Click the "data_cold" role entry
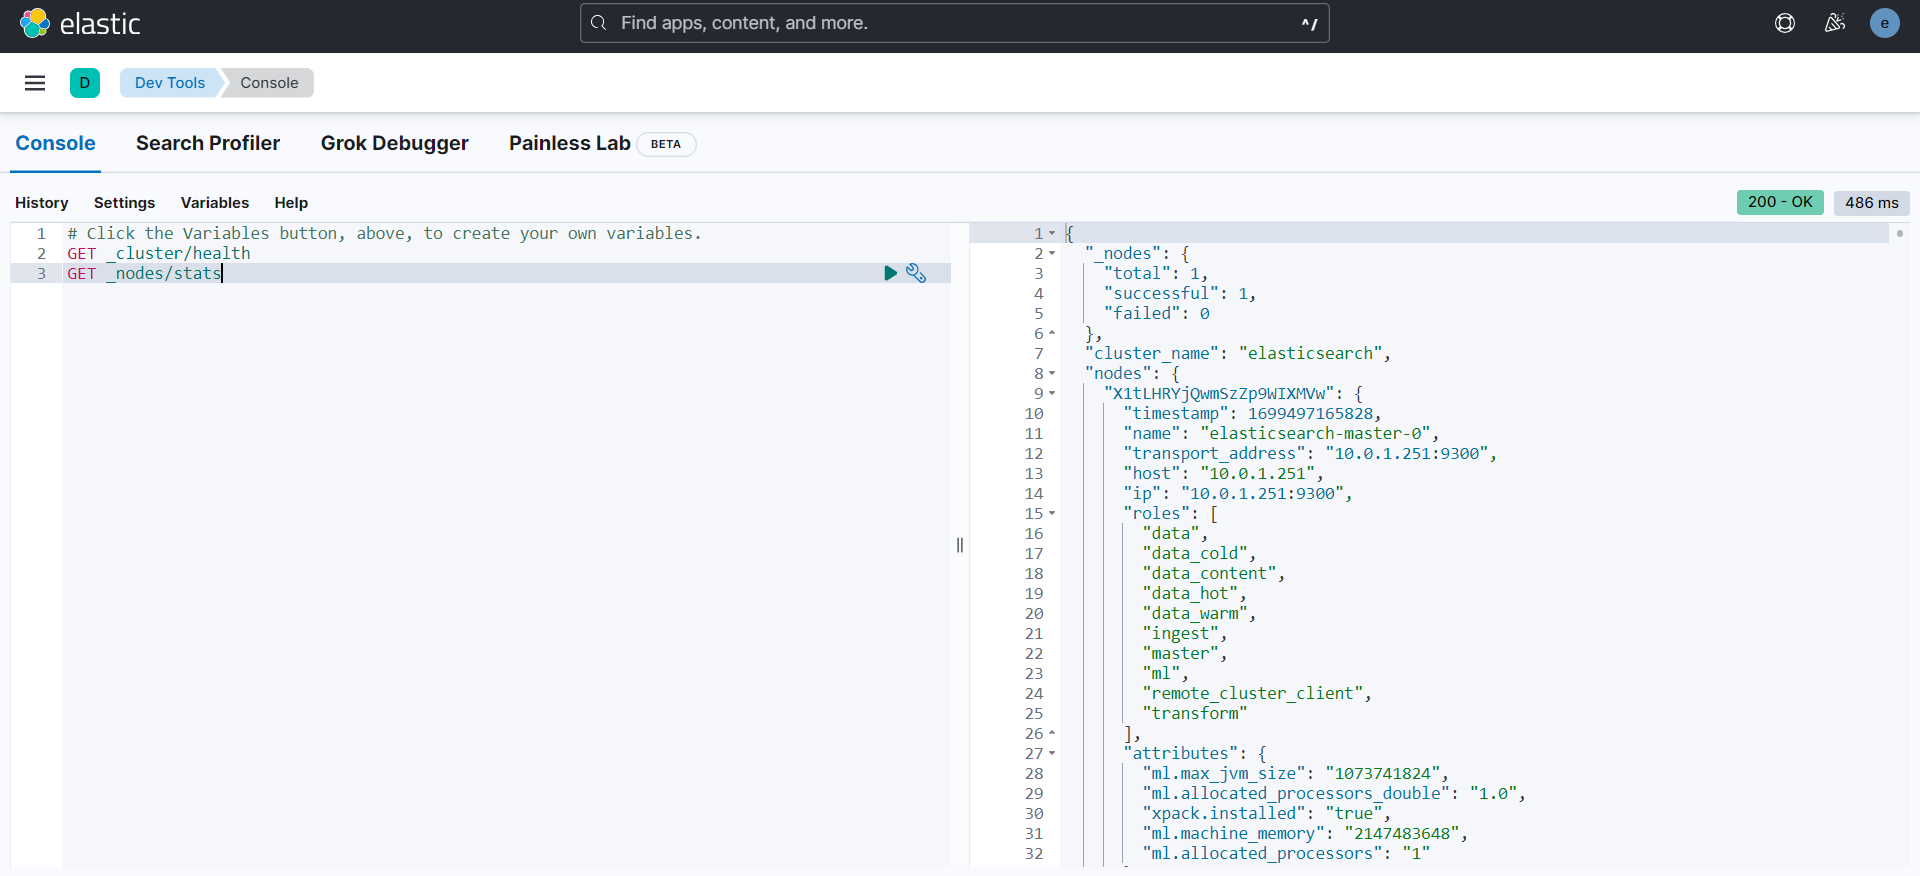 1199,553
